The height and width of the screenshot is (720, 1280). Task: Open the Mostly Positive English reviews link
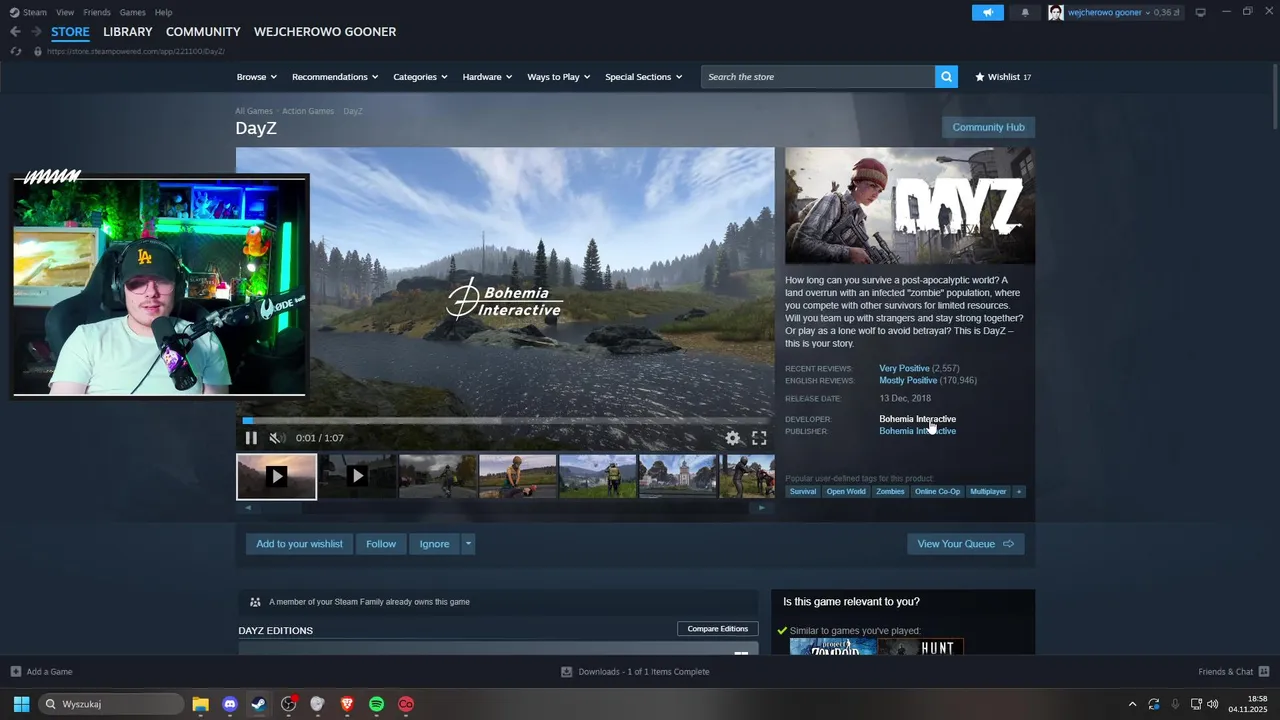click(908, 381)
